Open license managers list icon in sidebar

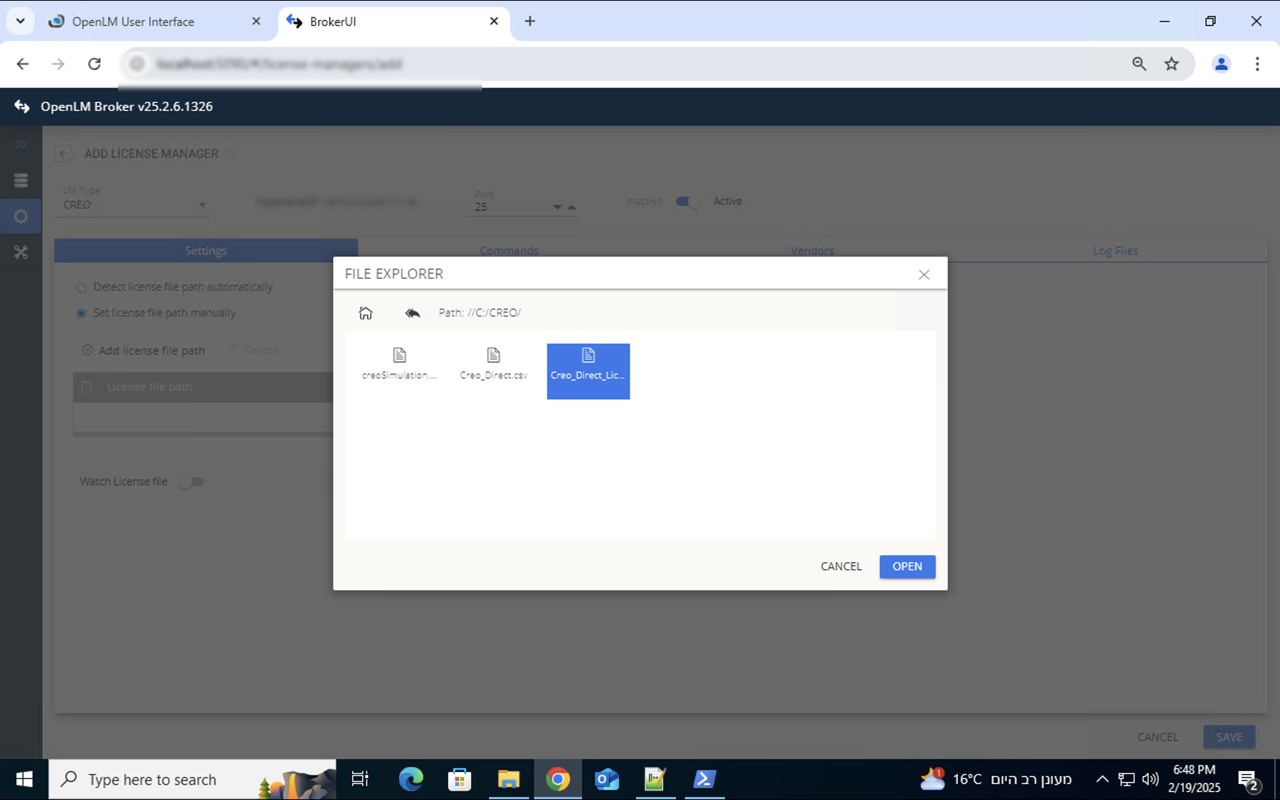(x=21, y=180)
